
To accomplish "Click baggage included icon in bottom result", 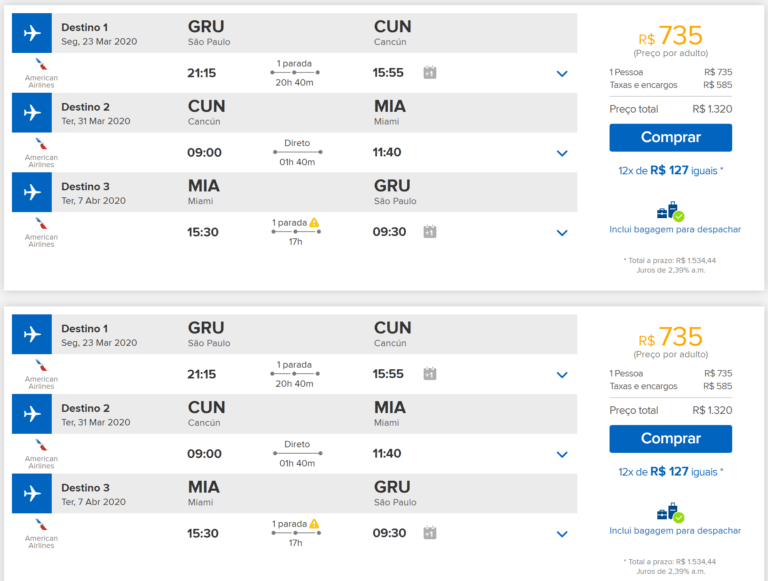I will click(670, 512).
